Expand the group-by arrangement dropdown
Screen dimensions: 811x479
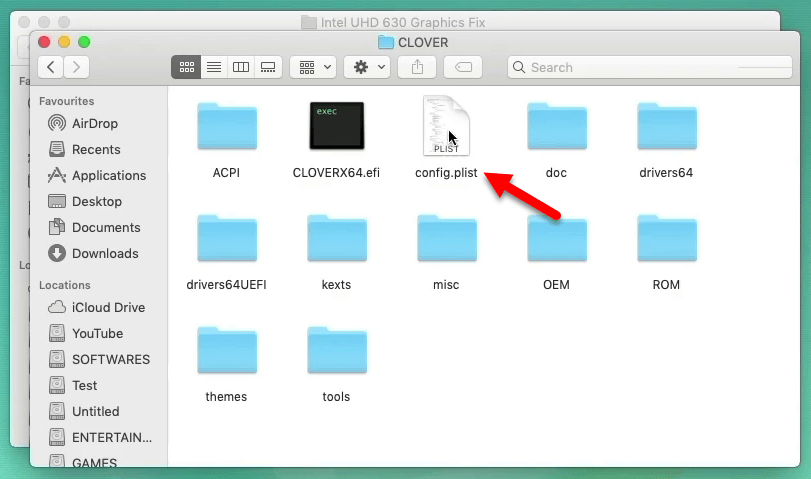(313, 67)
